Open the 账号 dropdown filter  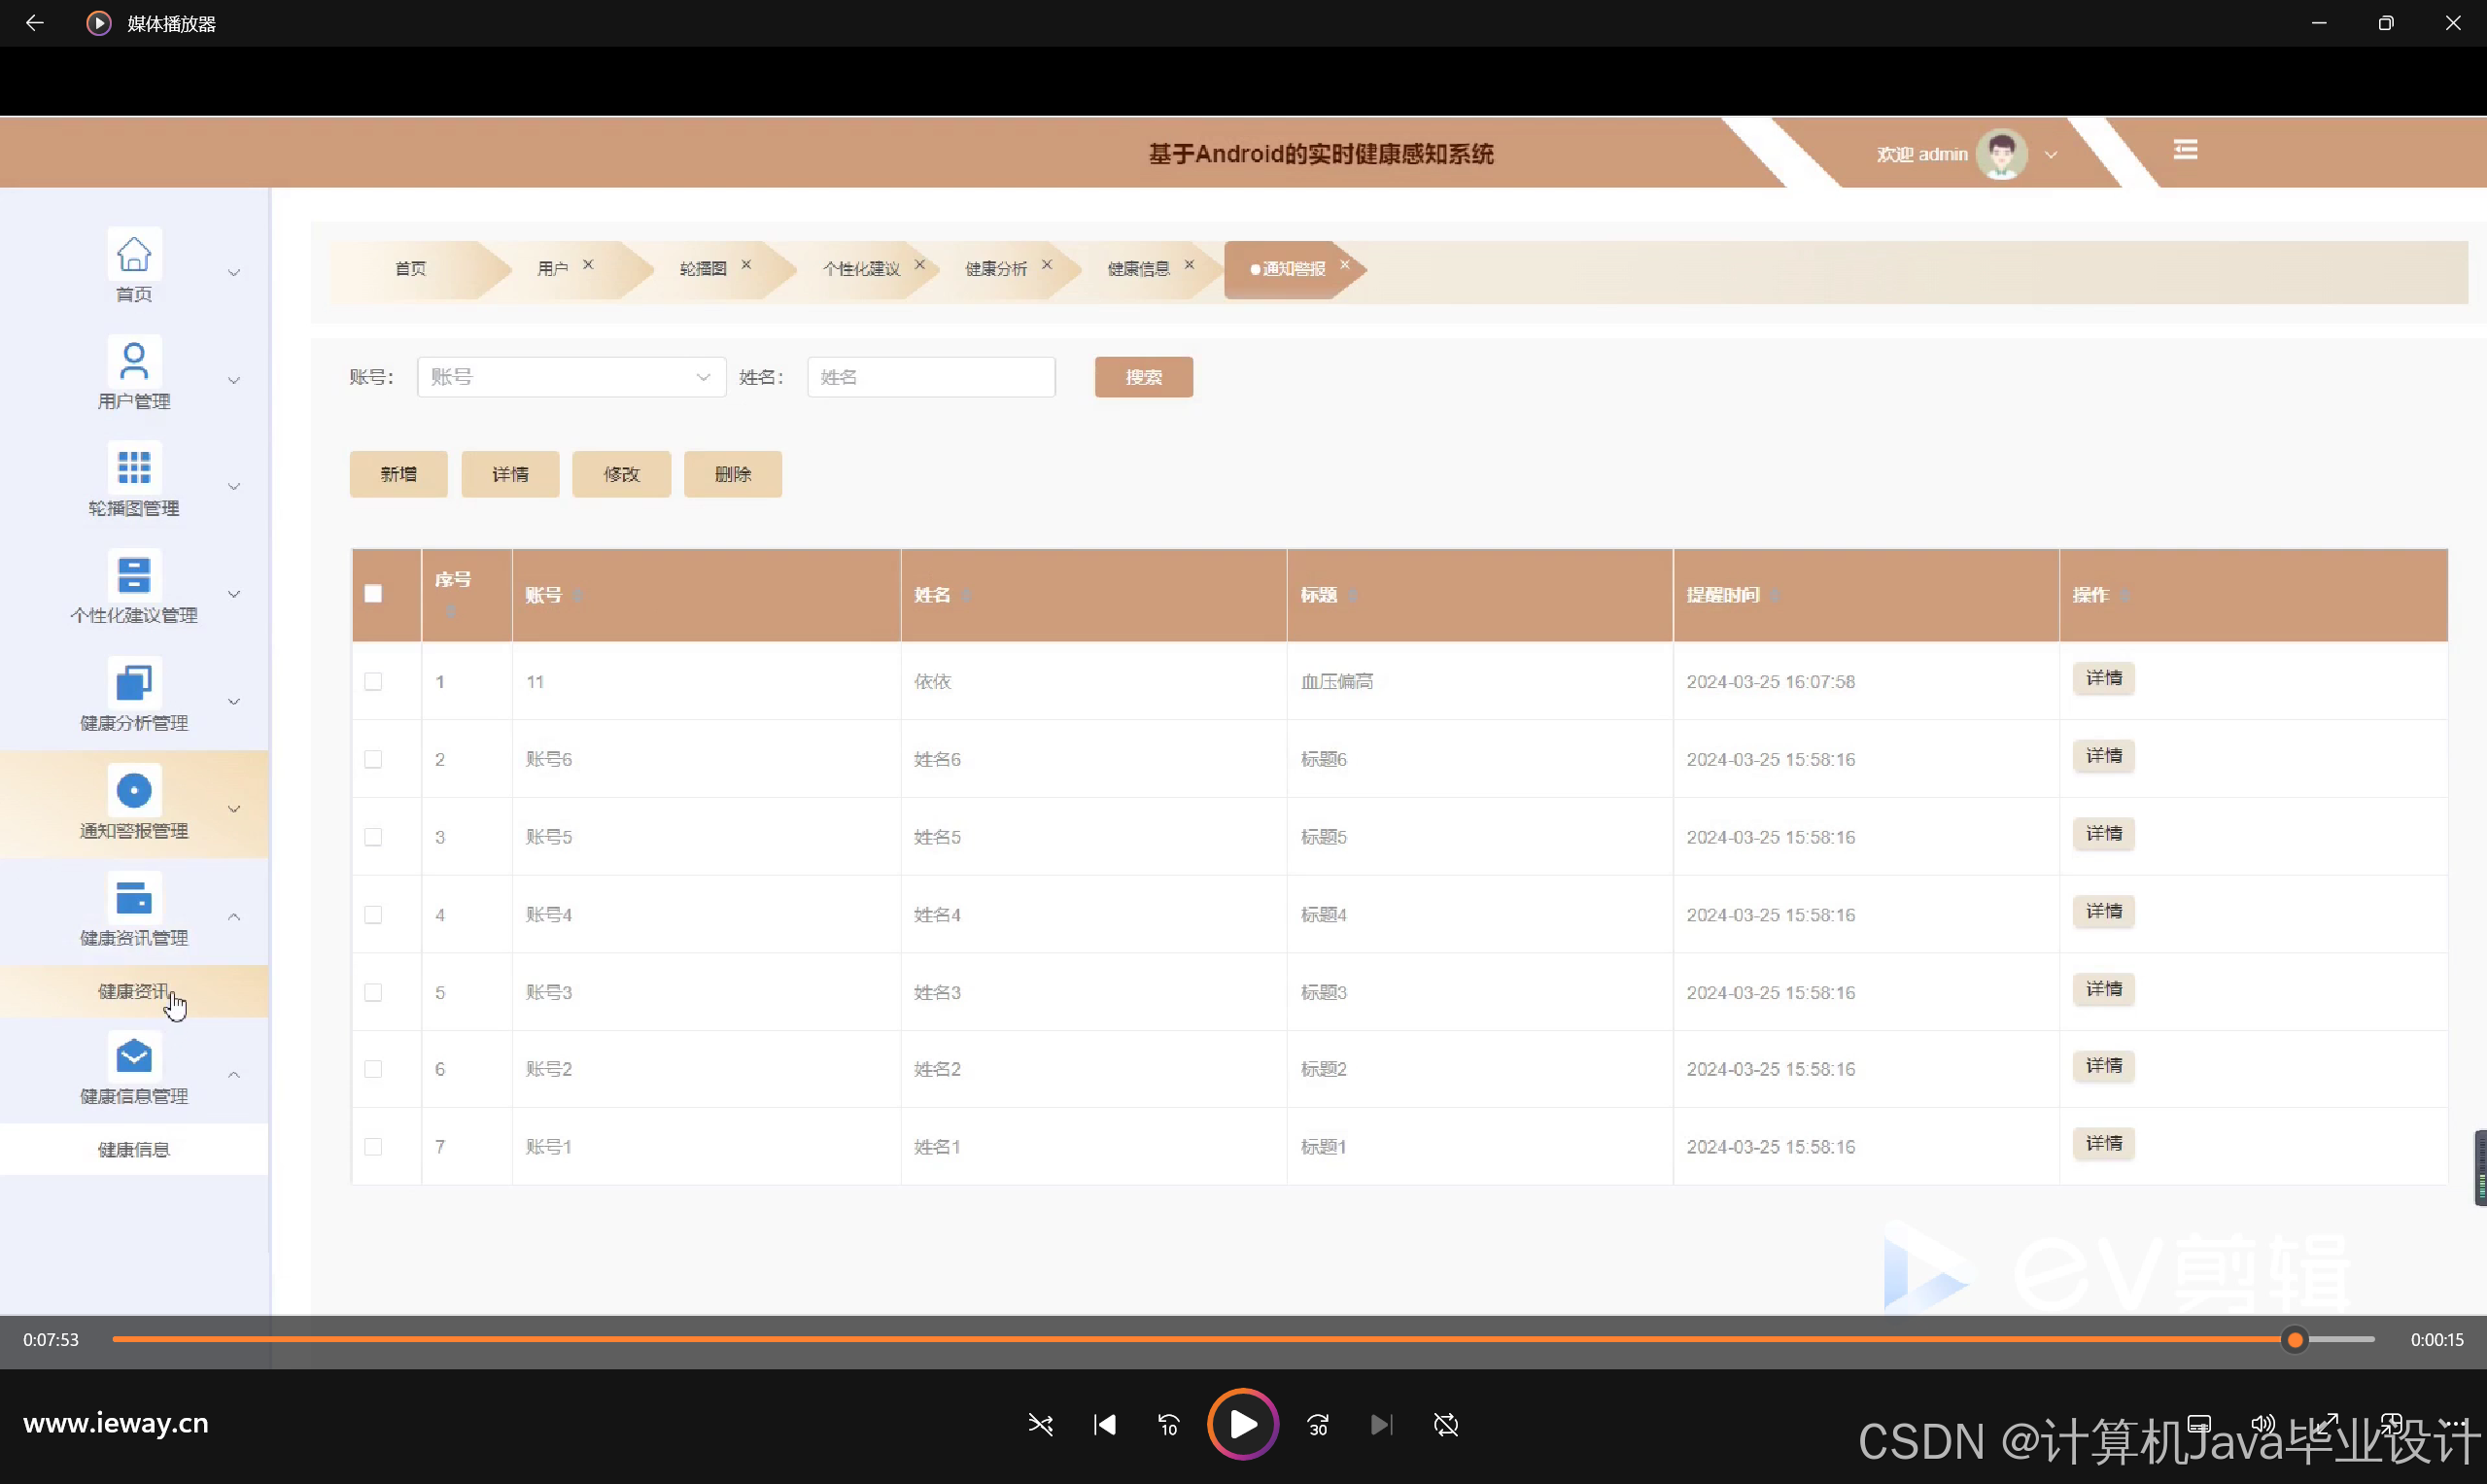pyautogui.click(x=570, y=377)
